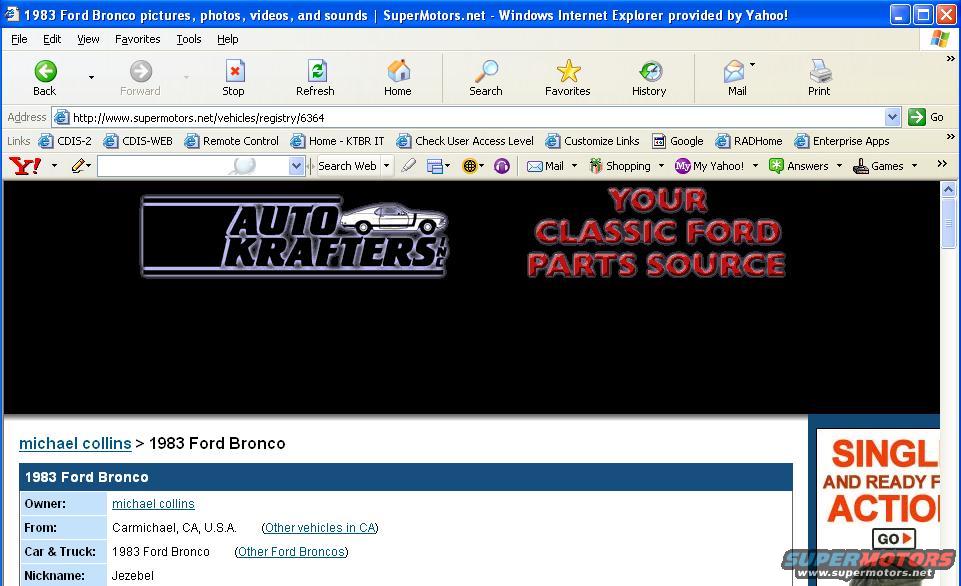Open the Back button history dropdown
Viewport: 961px width, 586px height.
[91, 78]
